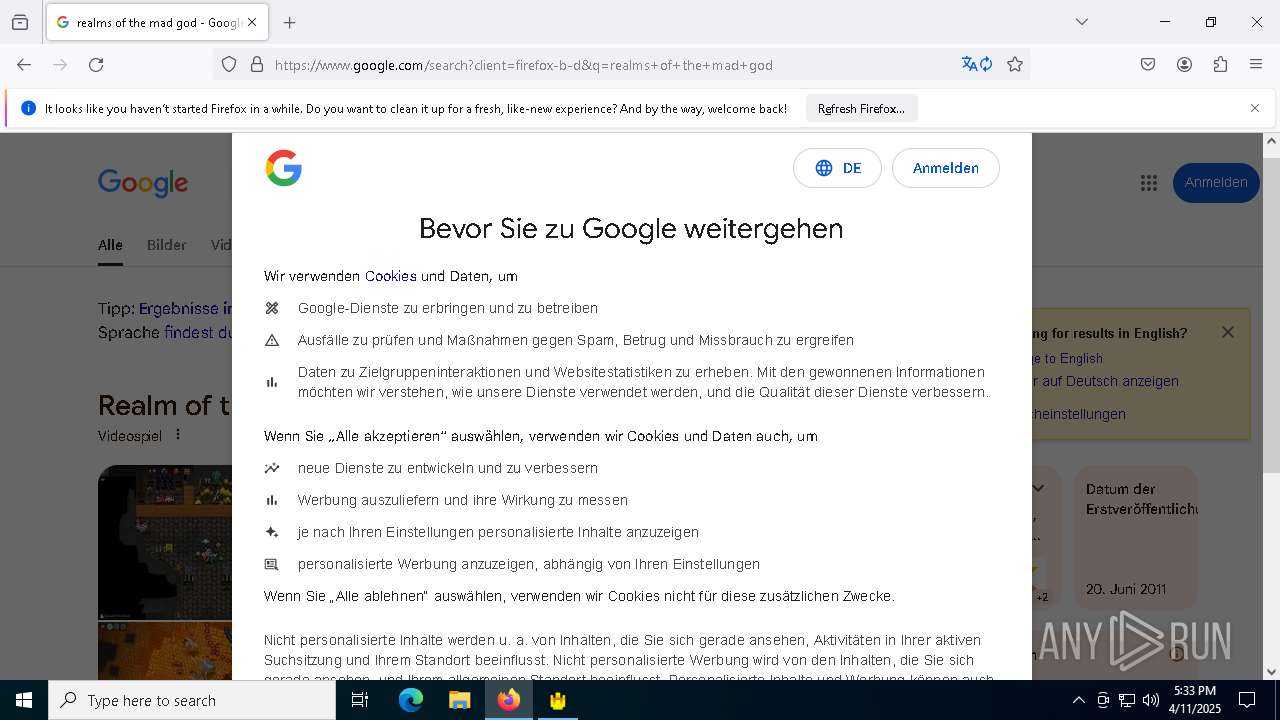Select the Alle search tab
Image resolution: width=1280 pixels, height=720 pixels.
[110, 245]
